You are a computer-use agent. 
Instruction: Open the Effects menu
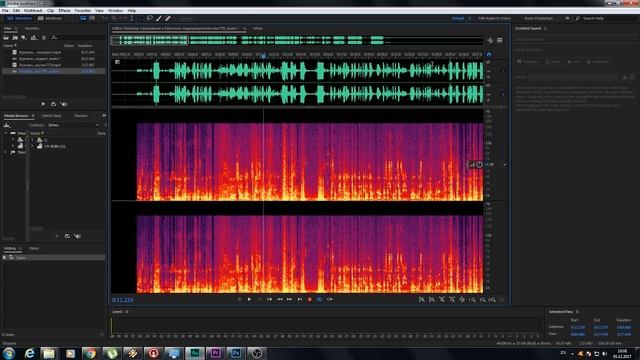[x=64, y=11]
